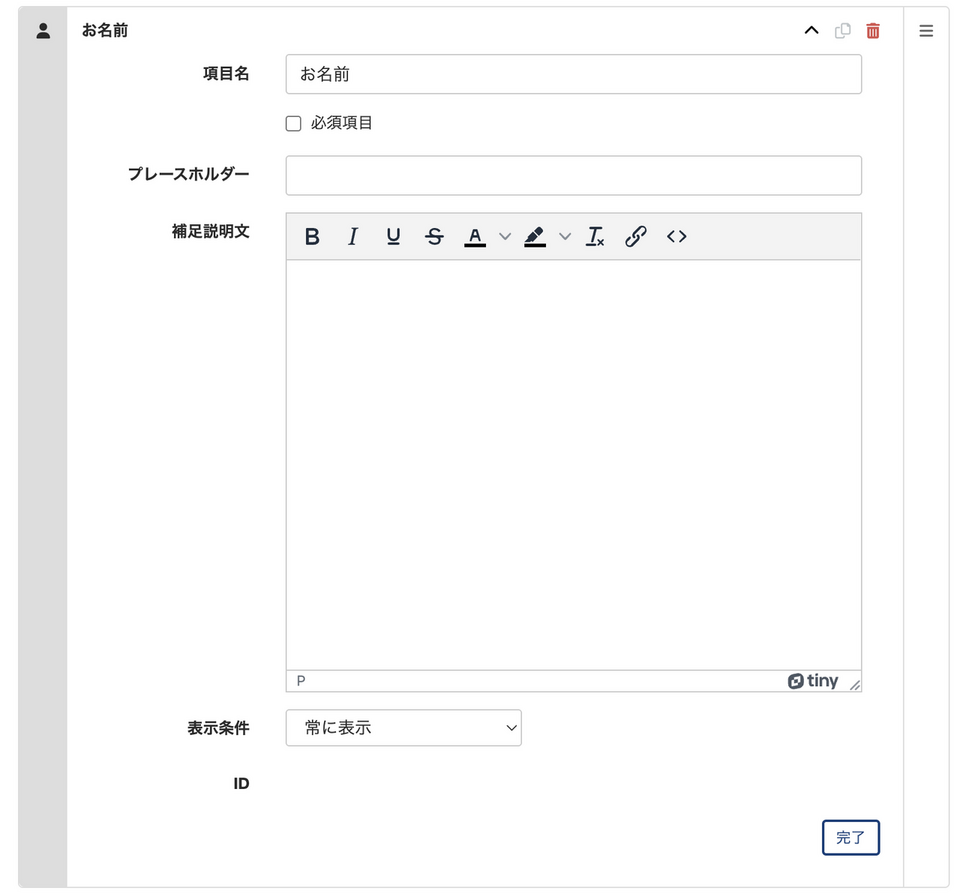The height and width of the screenshot is (894, 960).
Task: Open the tiny logo link
Action: (813, 681)
